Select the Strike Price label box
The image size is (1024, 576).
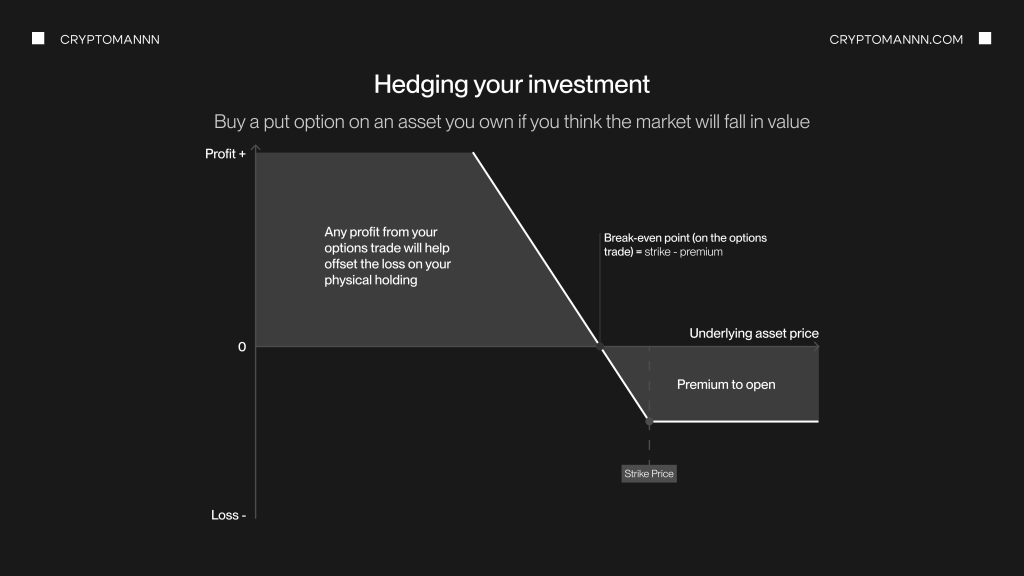[x=649, y=473]
